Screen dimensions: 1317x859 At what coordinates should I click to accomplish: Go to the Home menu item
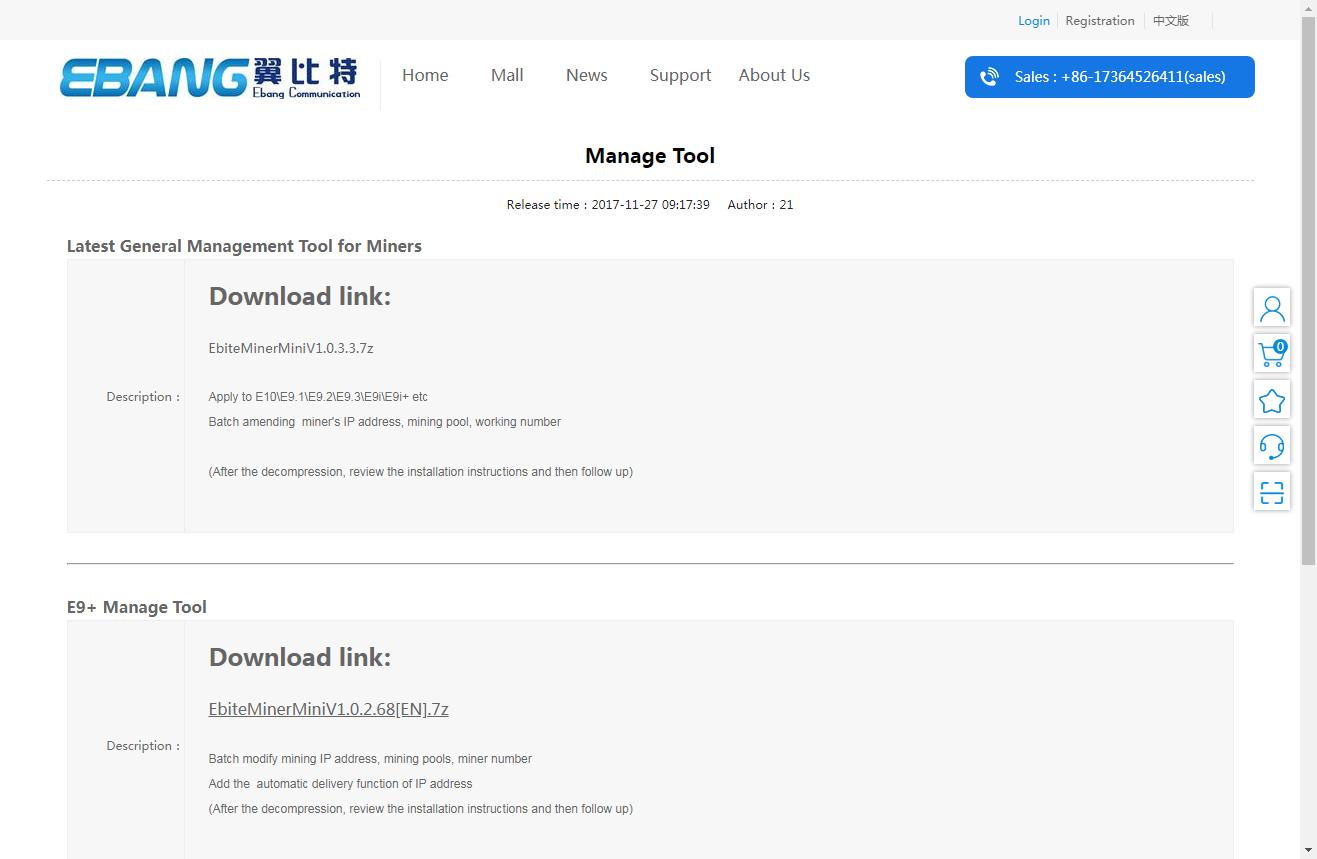click(x=425, y=75)
